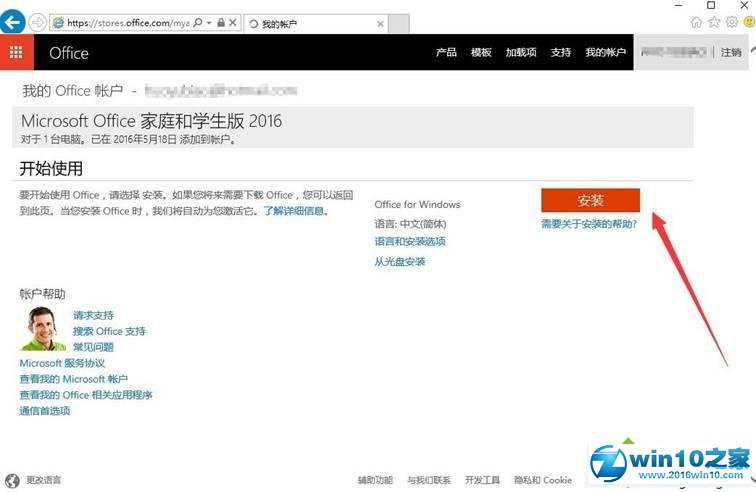Click 从光盘安装 link
This screenshot has width=756, height=492.
coord(400,262)
